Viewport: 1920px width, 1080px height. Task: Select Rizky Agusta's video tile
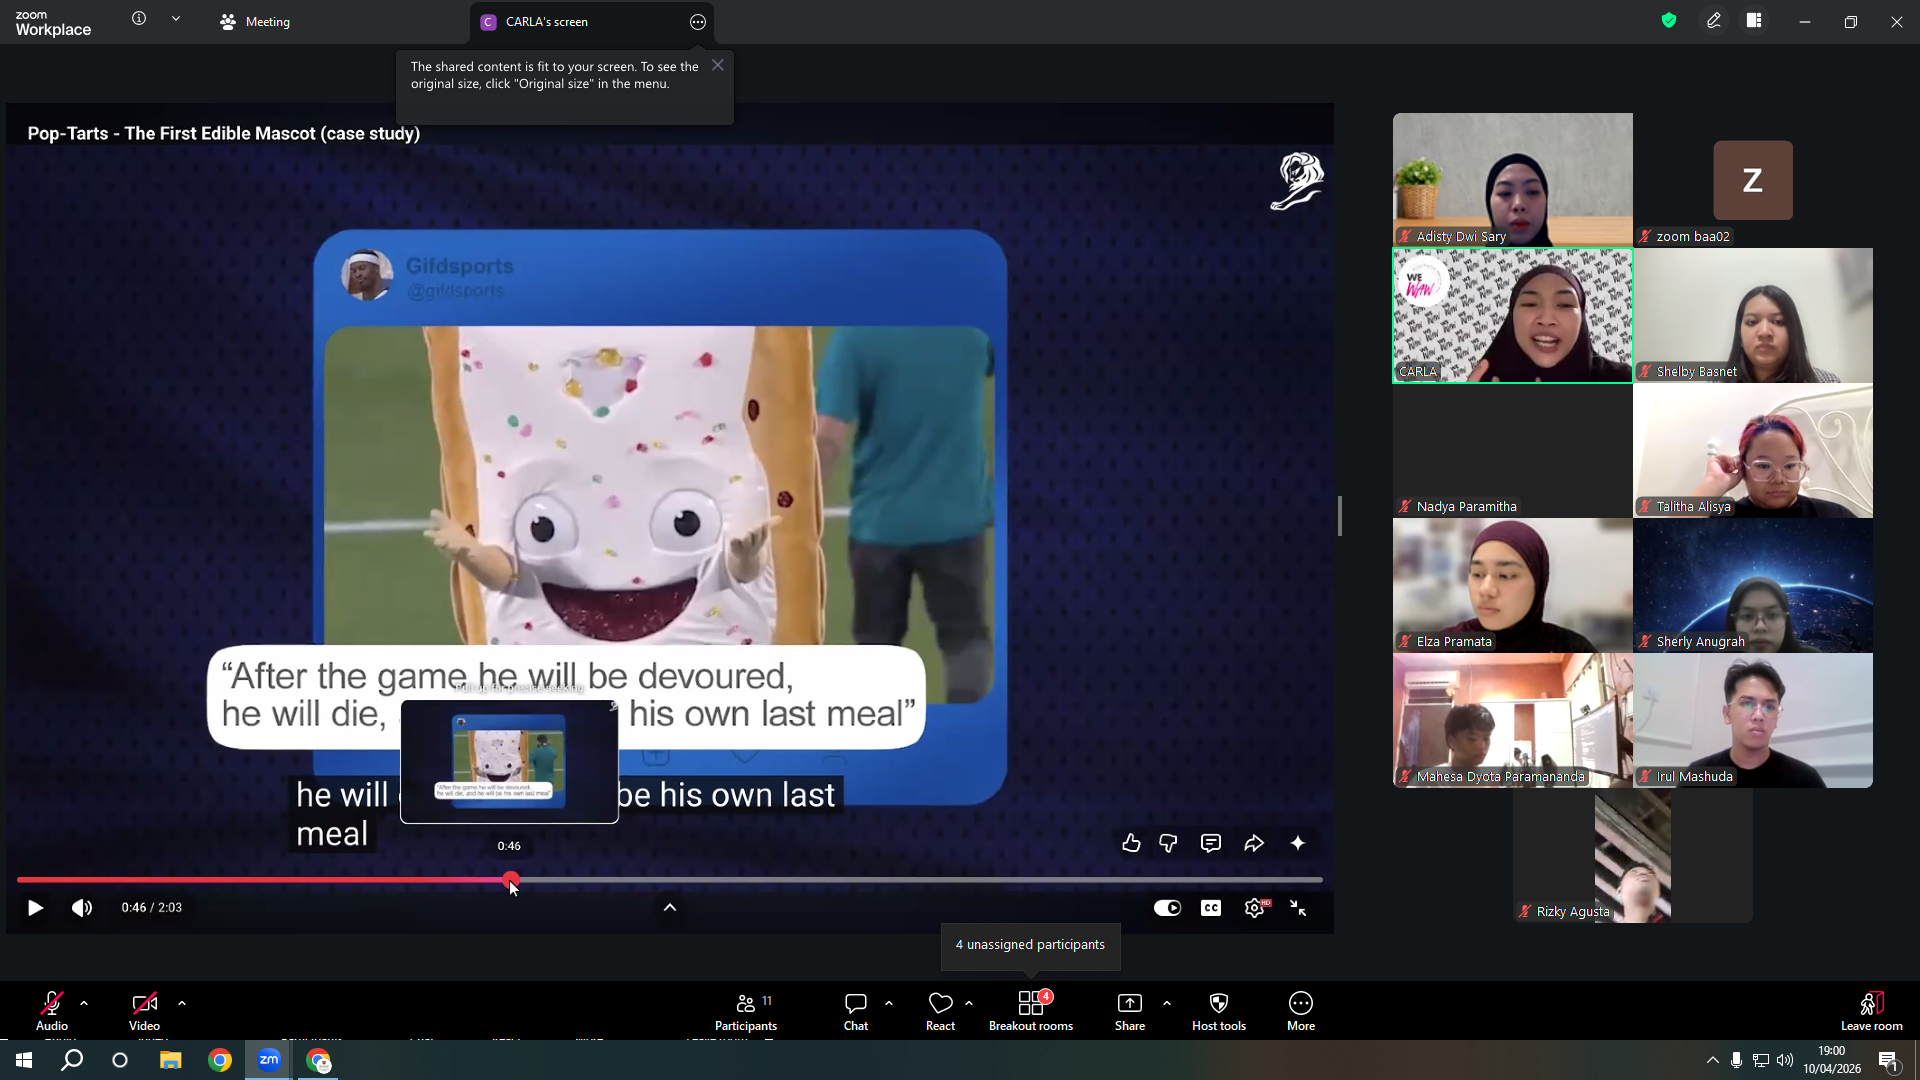tap(1633, 856)
